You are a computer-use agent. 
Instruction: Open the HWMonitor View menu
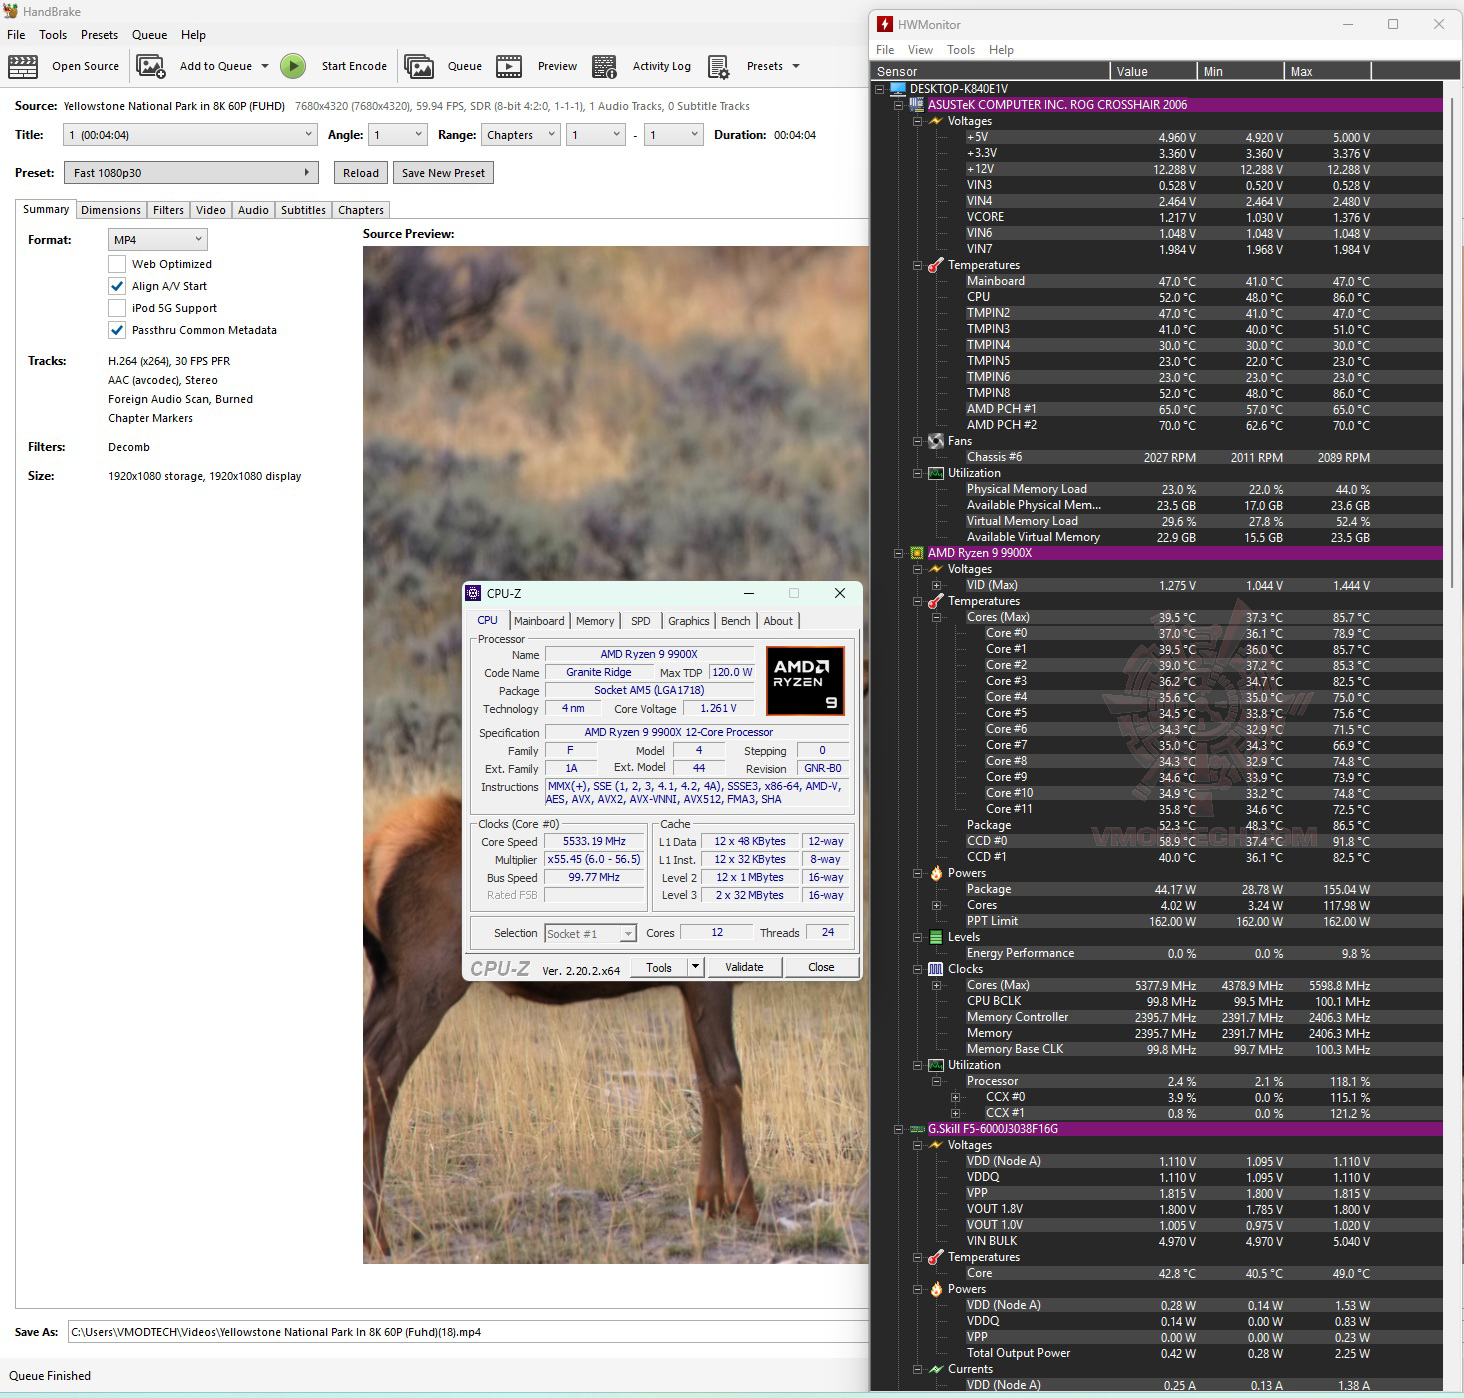pos(920,50)
